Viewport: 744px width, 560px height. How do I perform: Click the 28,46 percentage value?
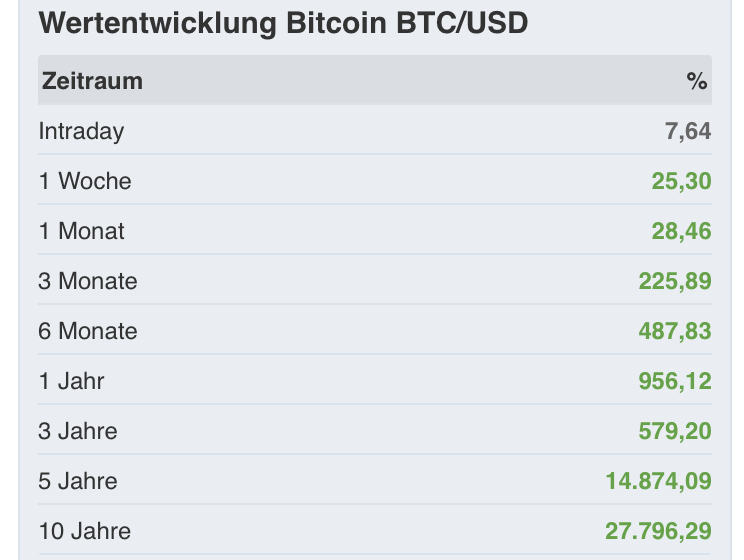pos(682,231)
